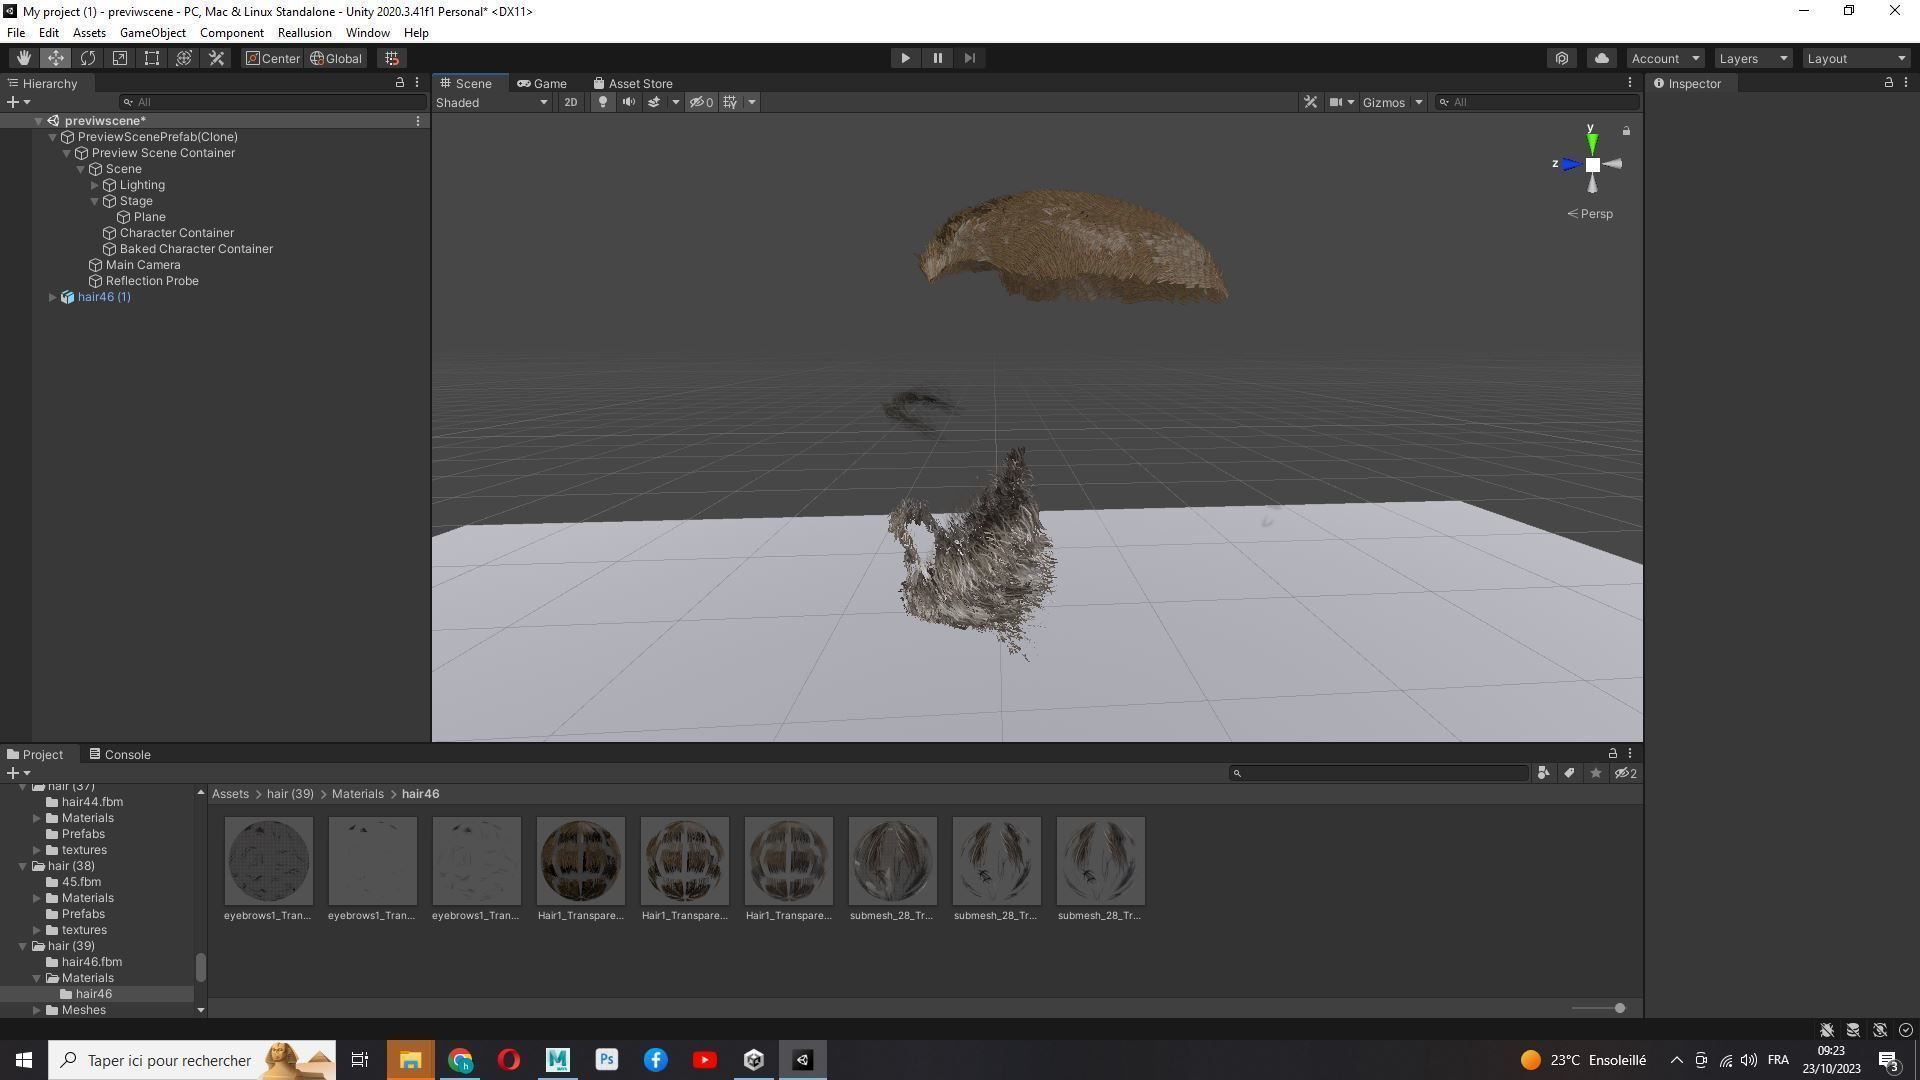Toggle the 2D view mode

pos(570,102)
